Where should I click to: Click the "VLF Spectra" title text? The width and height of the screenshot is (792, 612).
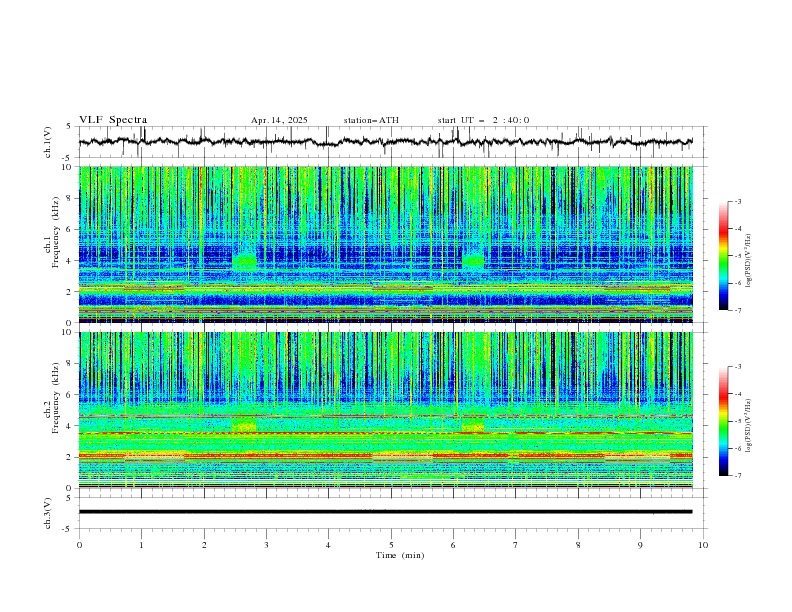113,120
